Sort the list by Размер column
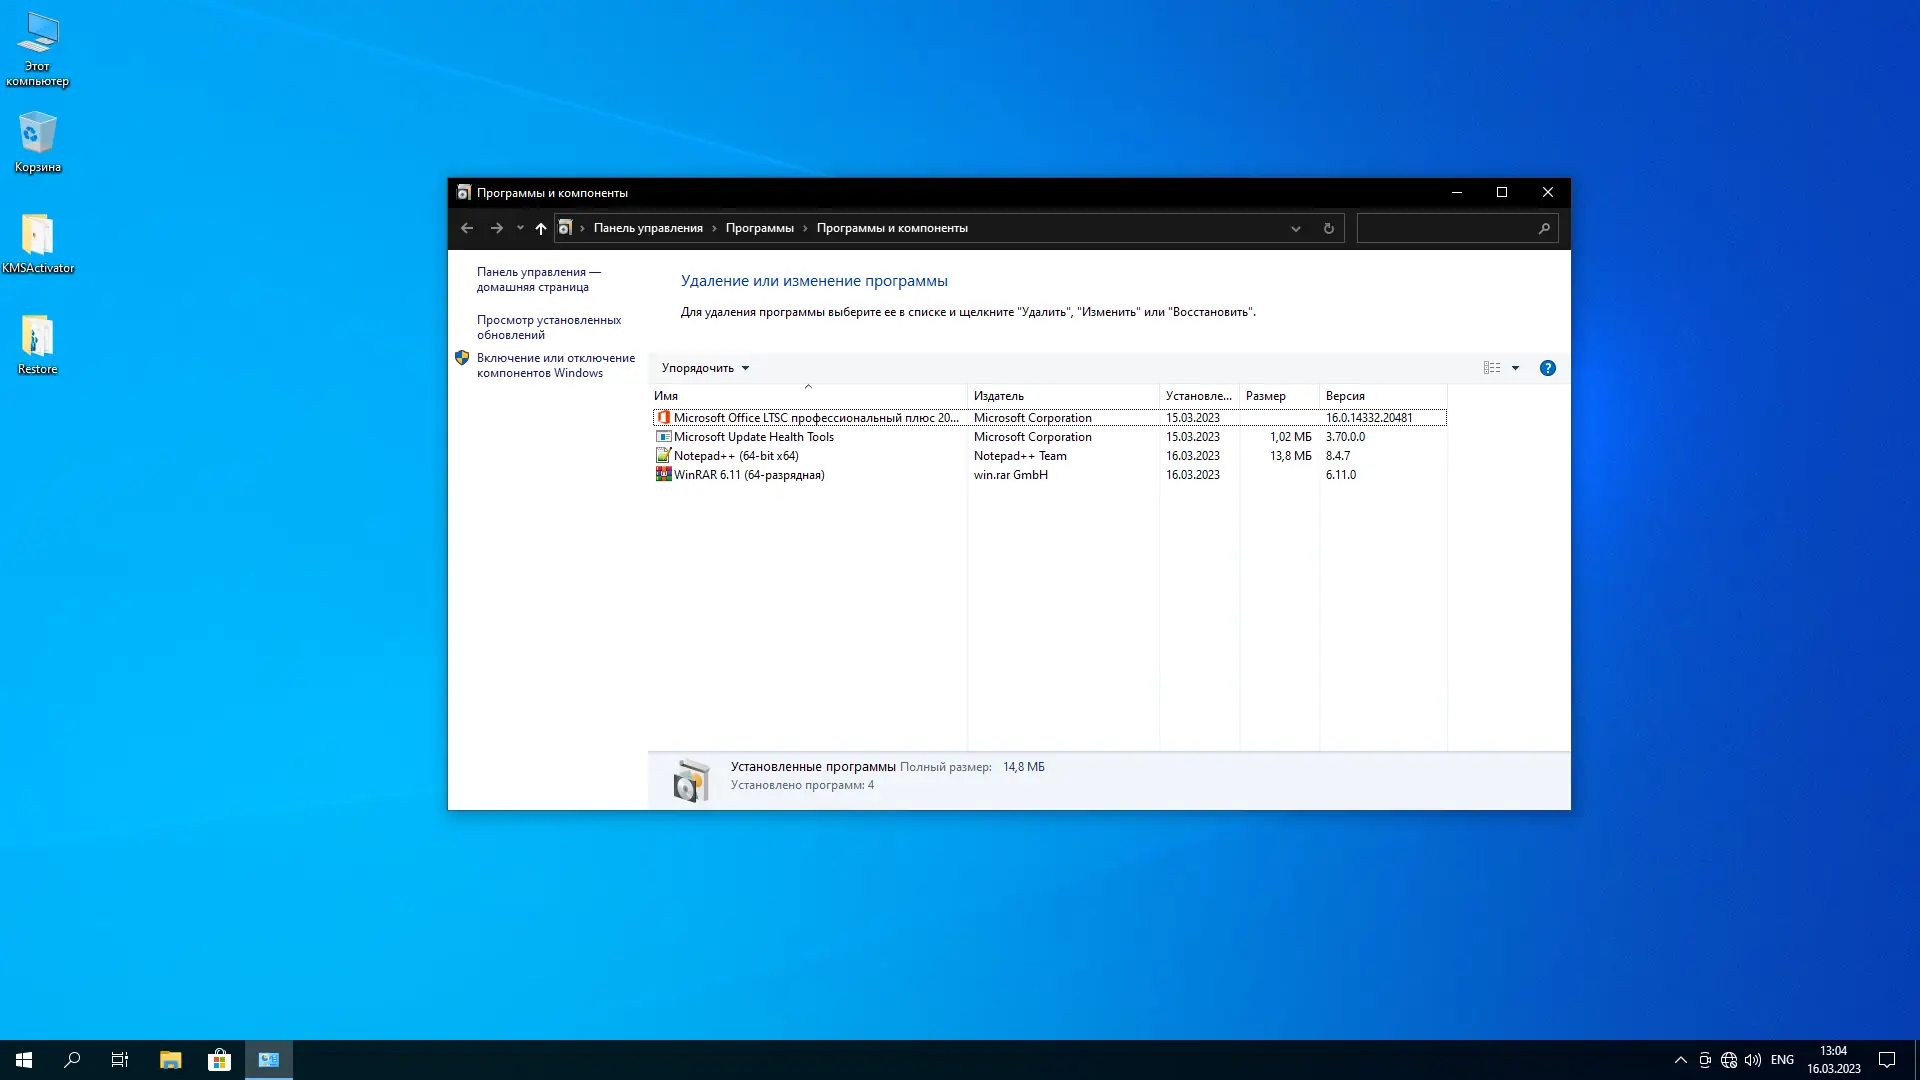Image resolution: width=1920 pixels, height=1080 pixels. (x=1265, y=396)
